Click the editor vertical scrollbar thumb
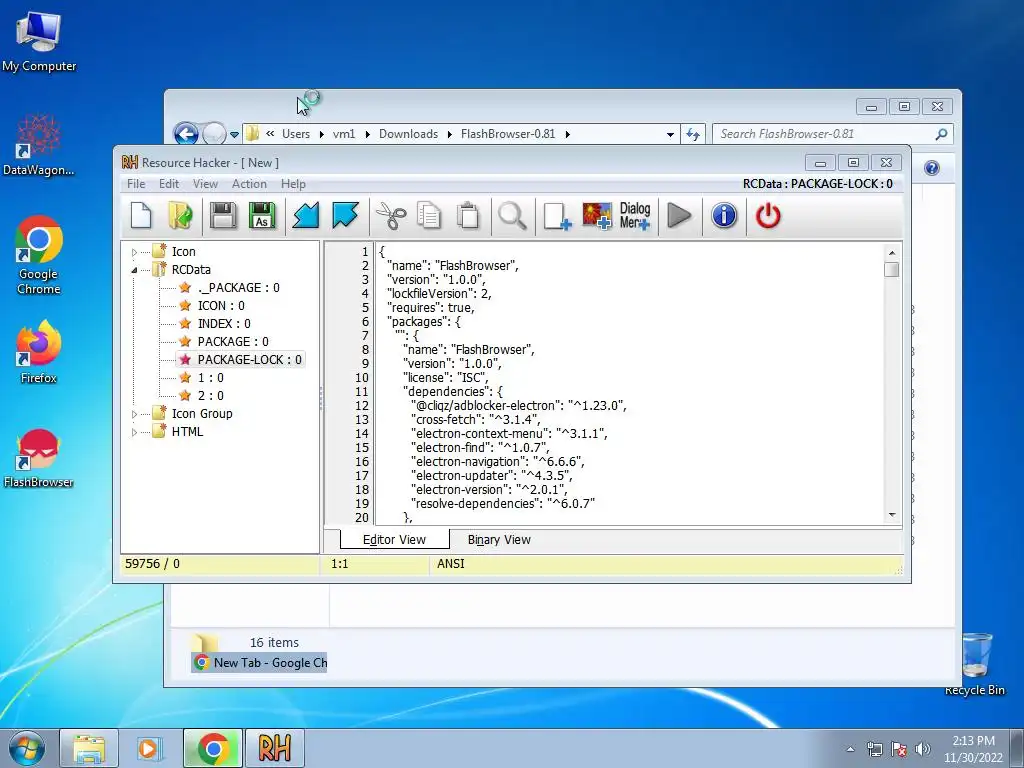Image resolution: width=1024 pixels, height=768 pixels. pos(892,269)
